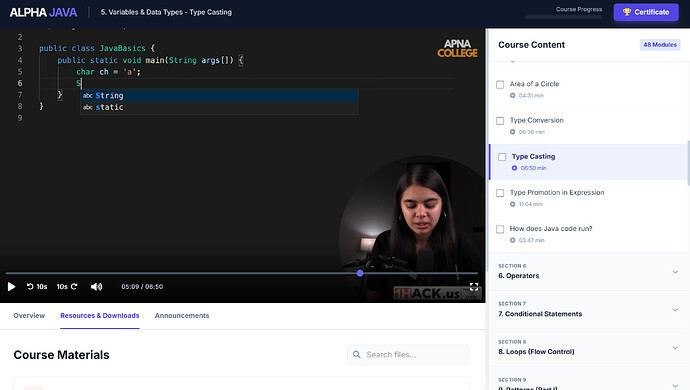Mark How does Java code run done

point(500,229)
